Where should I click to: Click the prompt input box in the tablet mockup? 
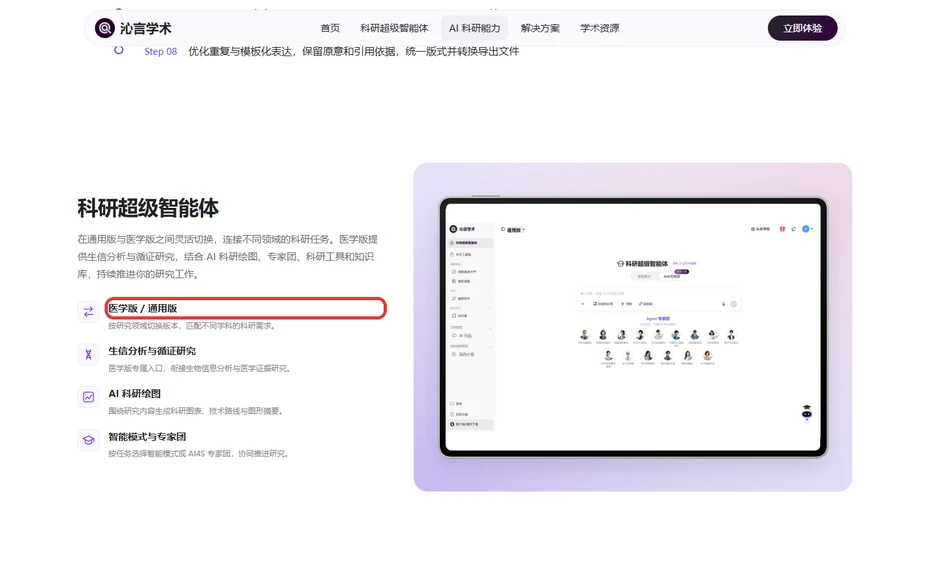(x=658, y=299)
